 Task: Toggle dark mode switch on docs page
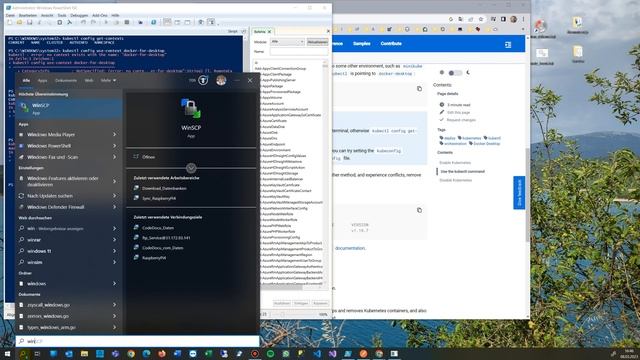(x=455, y=73)
